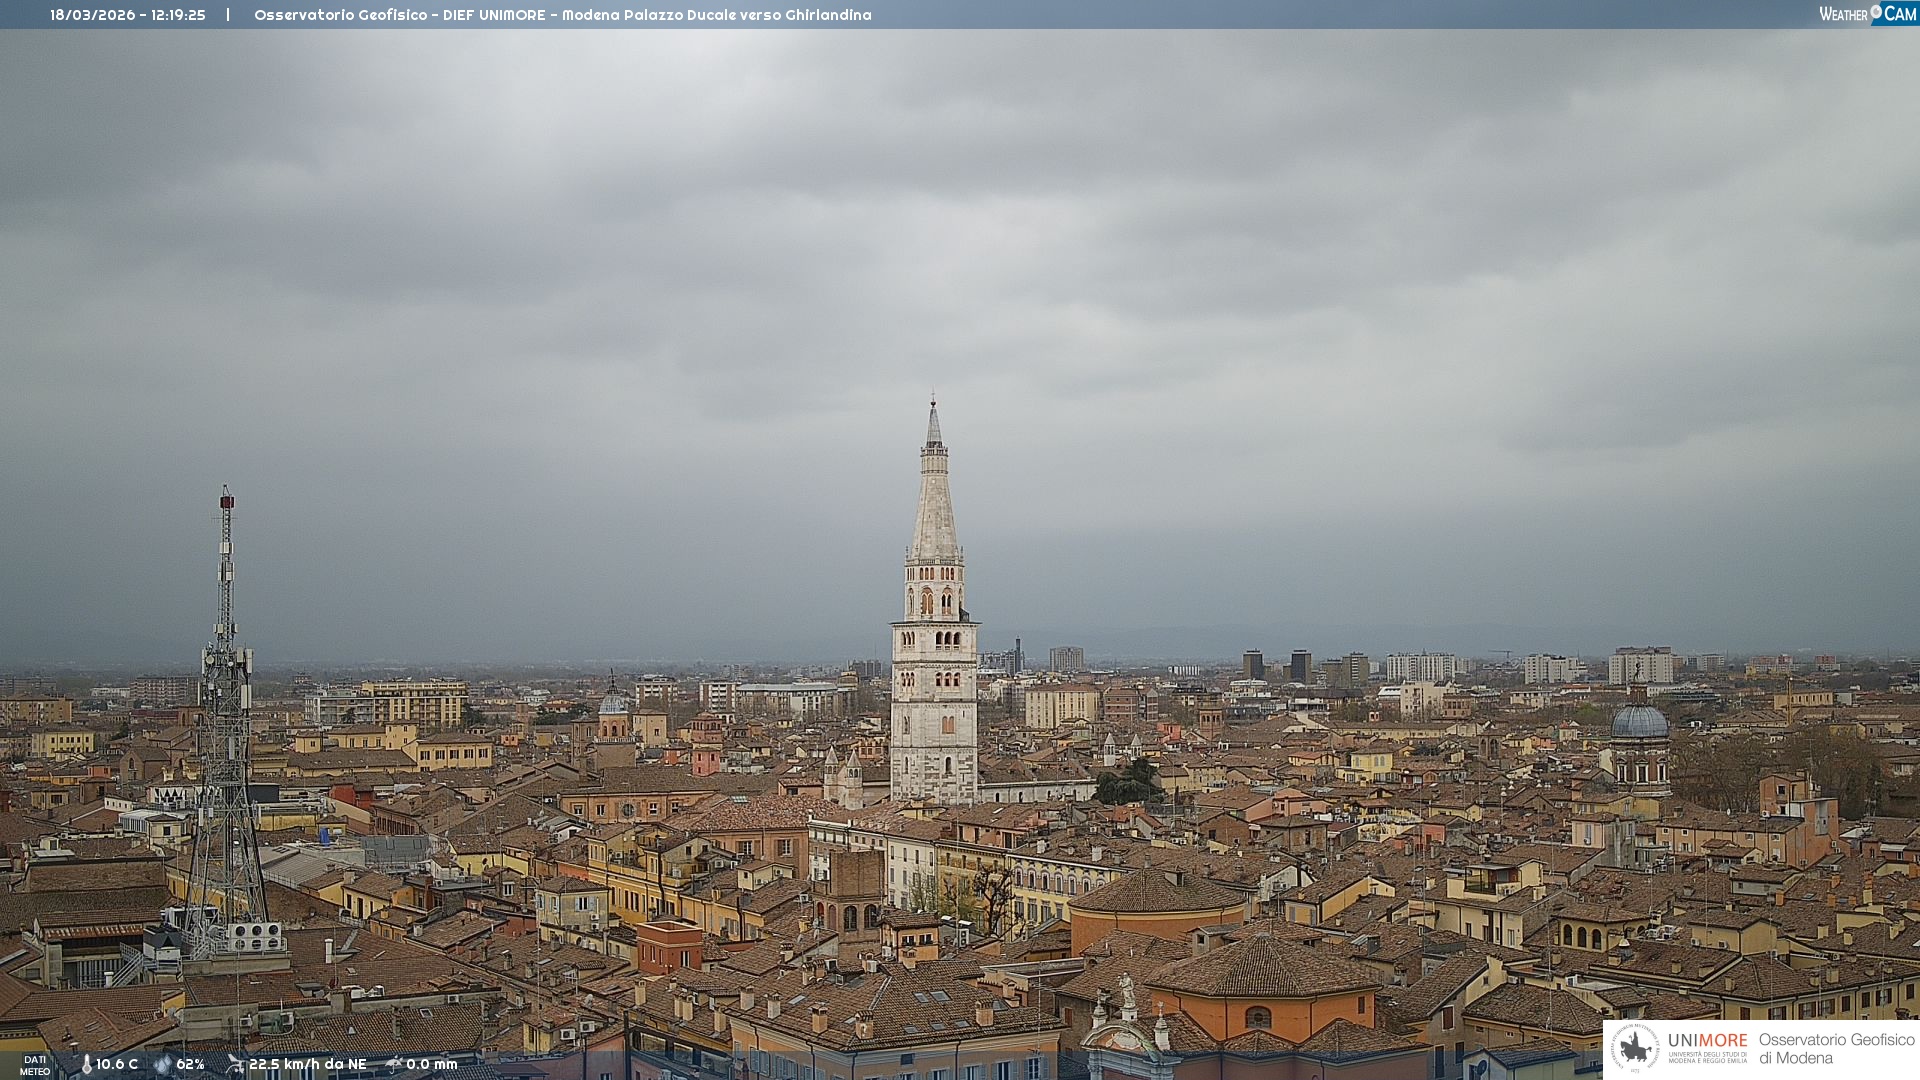
Task: Click the 62% humidity value
Action: click(190, 1065)
